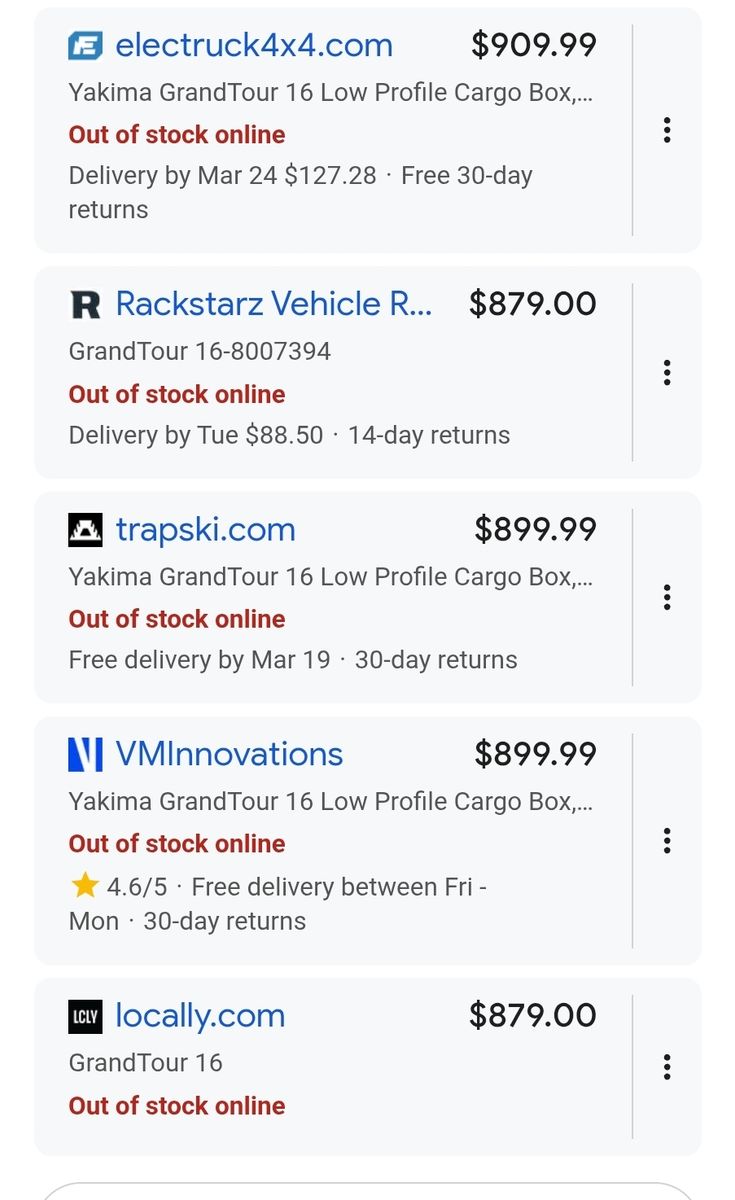The image size is (735, 1200).
Task: Click the electruck4x4.com store logo icon
Action: tap(85, 45)
